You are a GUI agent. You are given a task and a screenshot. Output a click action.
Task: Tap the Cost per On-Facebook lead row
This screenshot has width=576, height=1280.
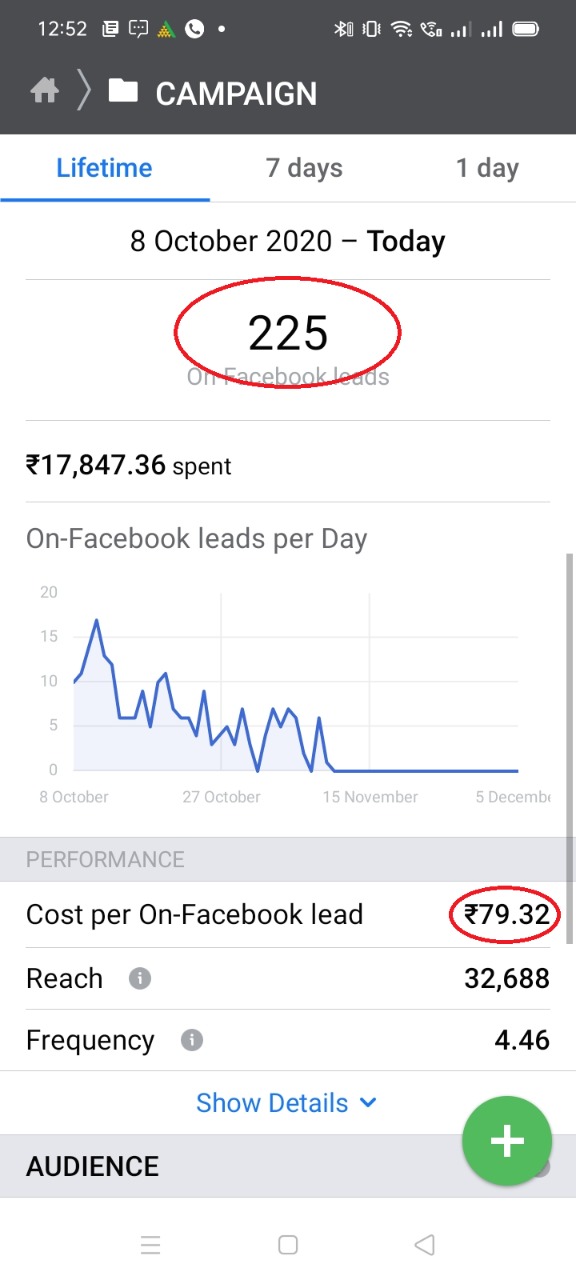288,914
